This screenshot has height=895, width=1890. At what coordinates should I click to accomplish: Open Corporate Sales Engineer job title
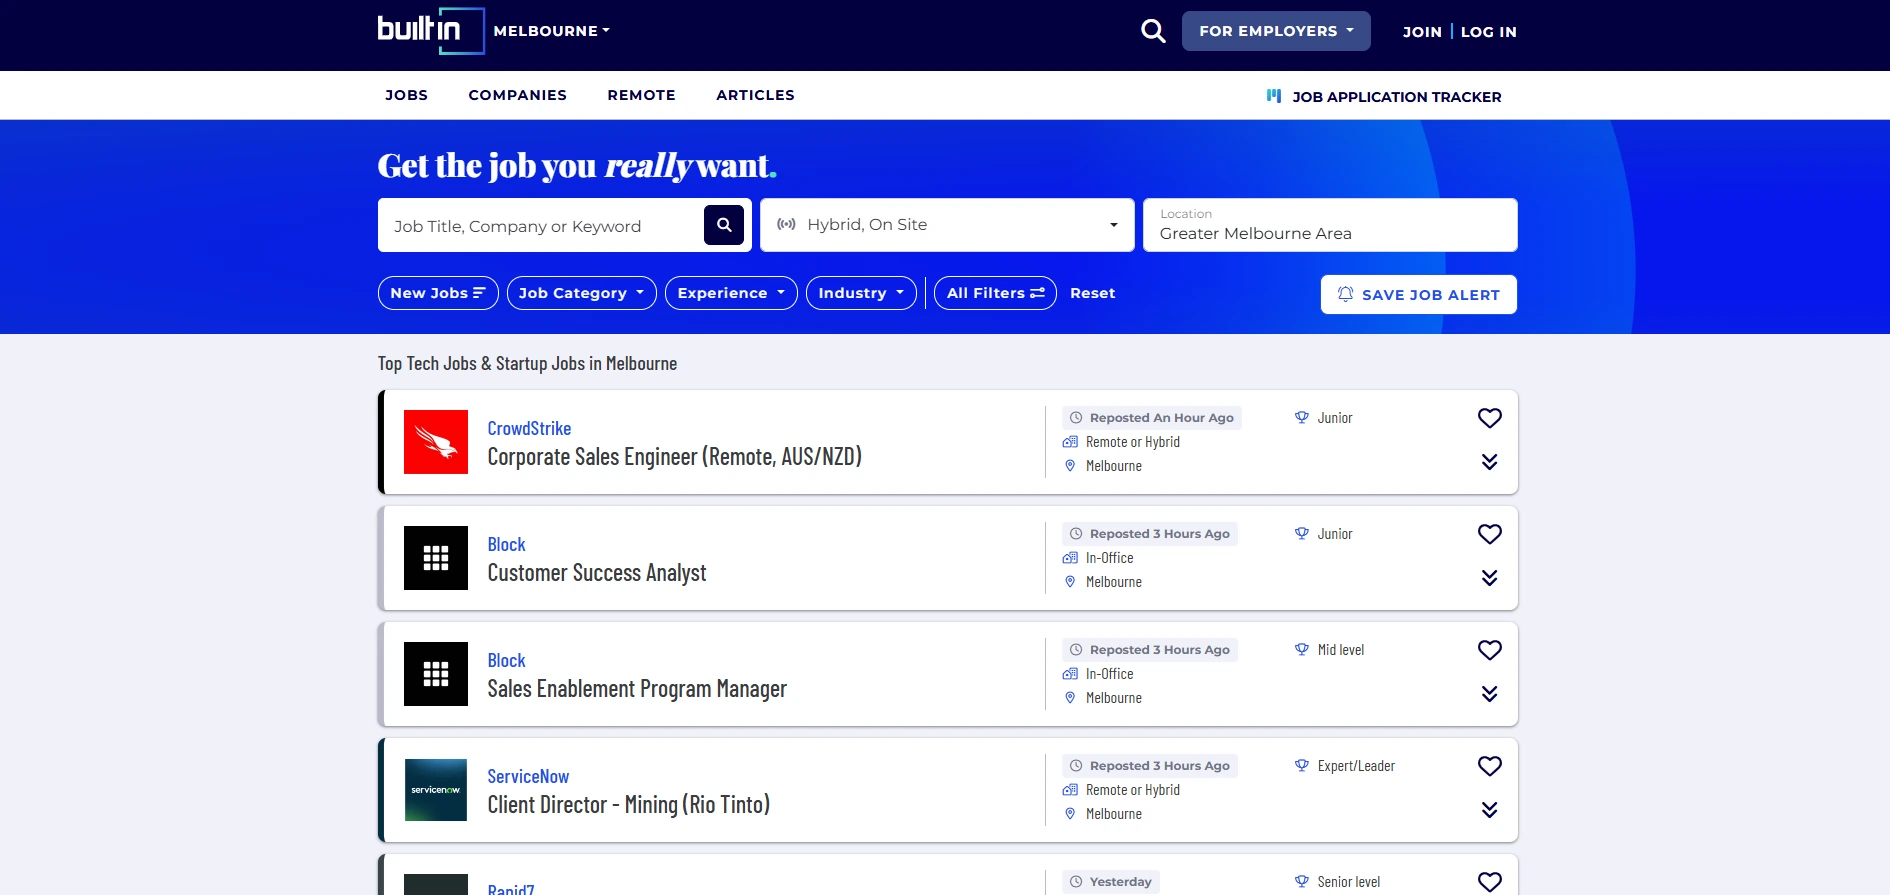tap(674, 457)
